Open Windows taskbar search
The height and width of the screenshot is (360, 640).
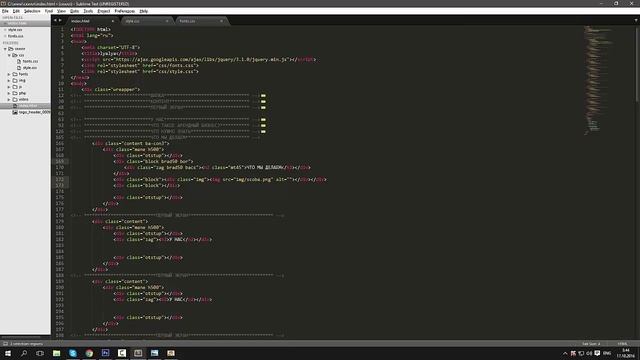[24, 353]
